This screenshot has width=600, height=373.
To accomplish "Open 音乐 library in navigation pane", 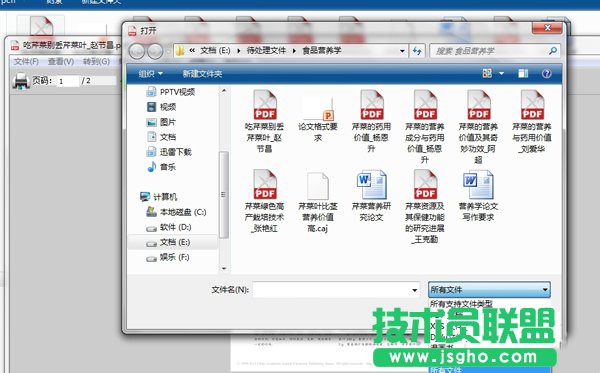I will coord(161,167).
